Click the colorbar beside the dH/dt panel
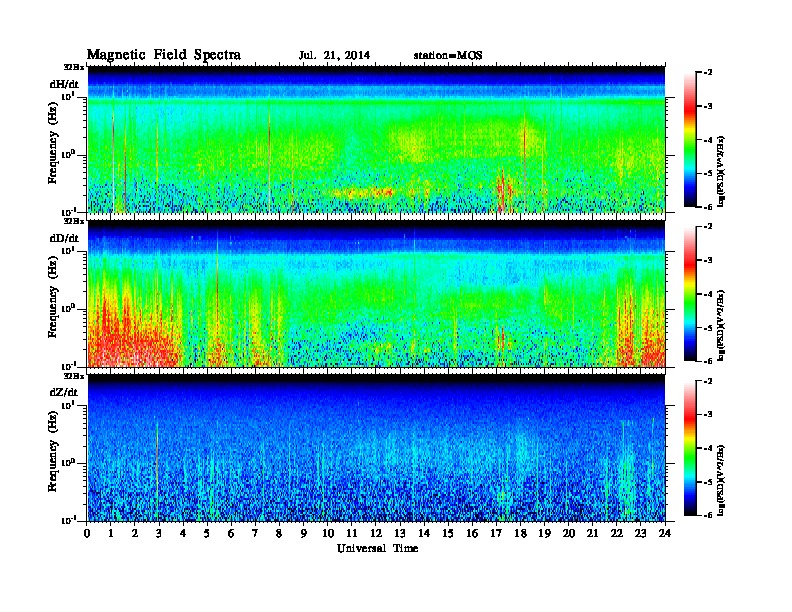Viewport: 792px width, 612px height. 689,140
